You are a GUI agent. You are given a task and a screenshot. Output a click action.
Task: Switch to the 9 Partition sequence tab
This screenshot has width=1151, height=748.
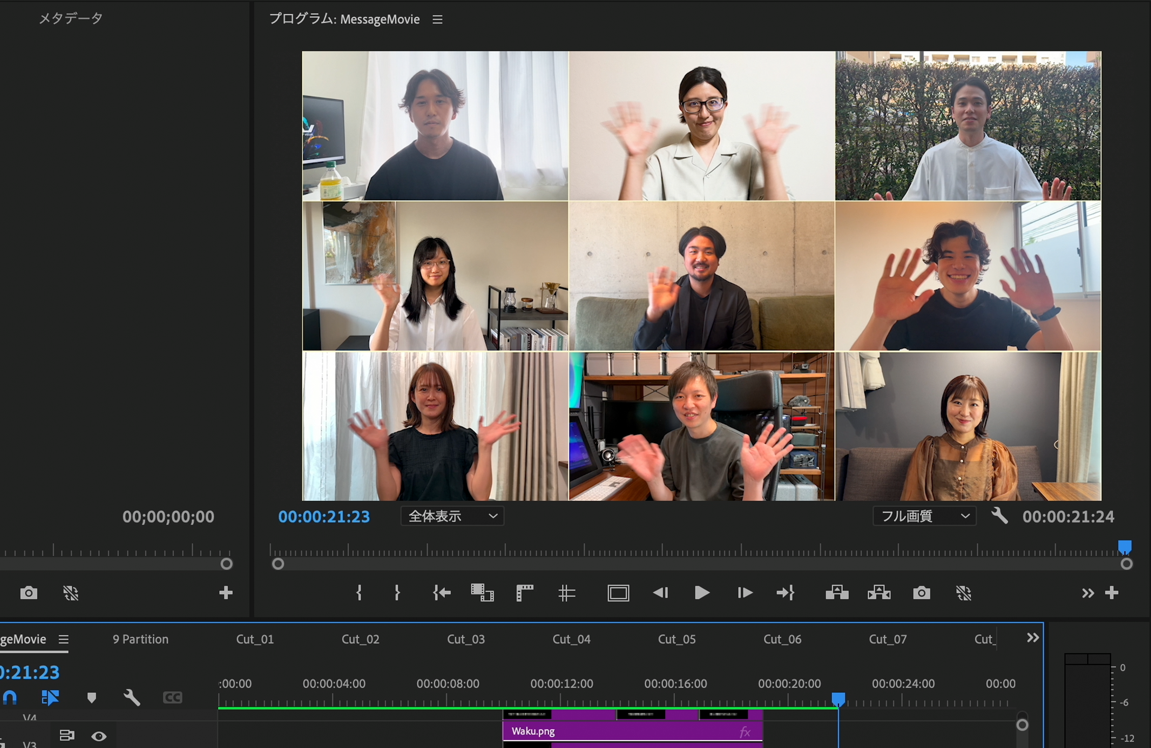click(140, 639)
